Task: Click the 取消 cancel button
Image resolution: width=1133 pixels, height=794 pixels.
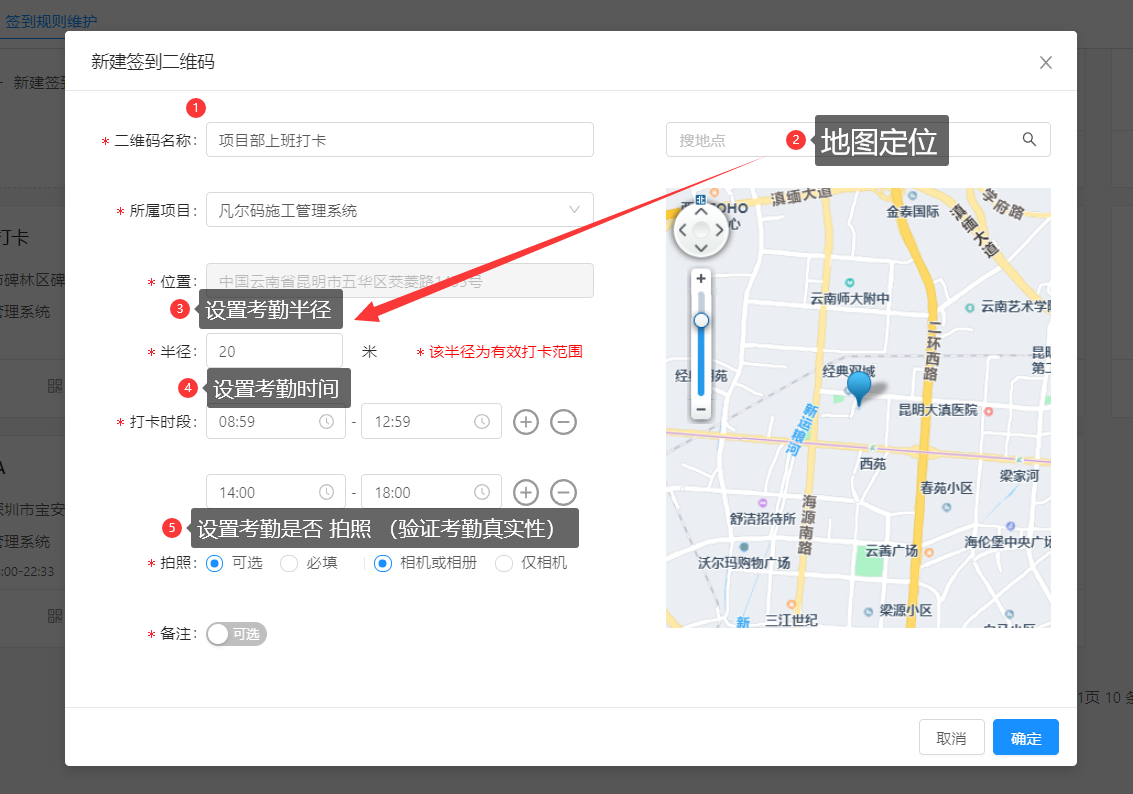Action: pos(951,738)
